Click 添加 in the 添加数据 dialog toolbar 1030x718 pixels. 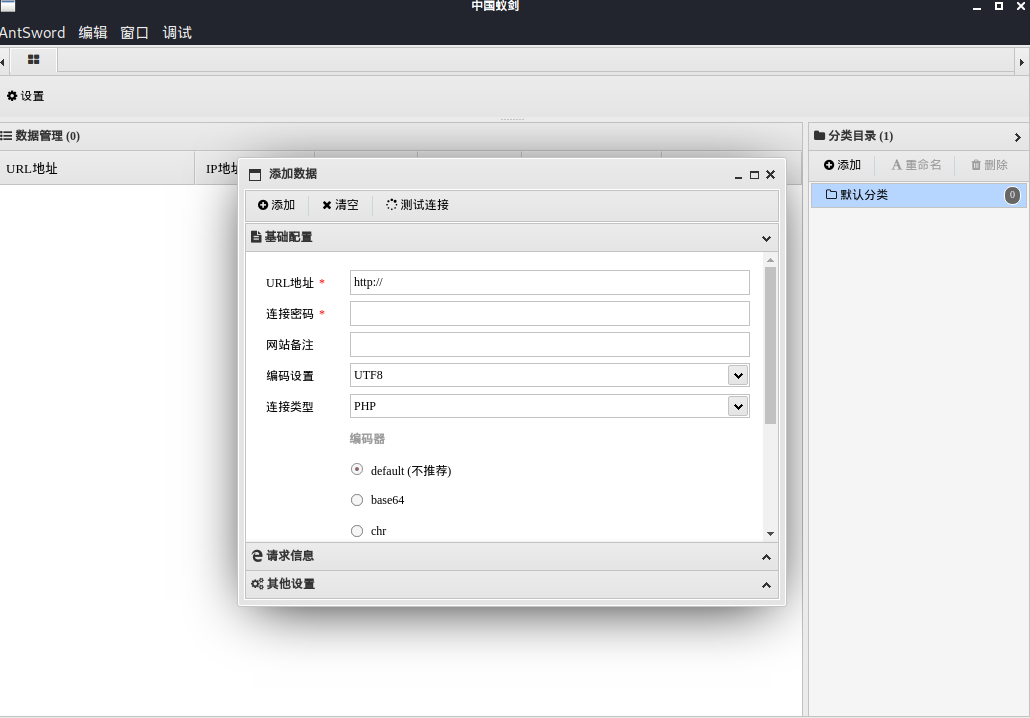pos(277,205)
